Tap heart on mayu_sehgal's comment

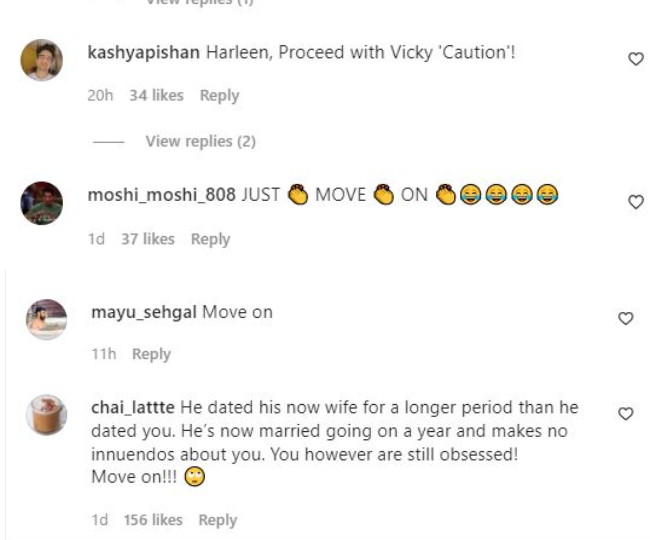(627, 319)
